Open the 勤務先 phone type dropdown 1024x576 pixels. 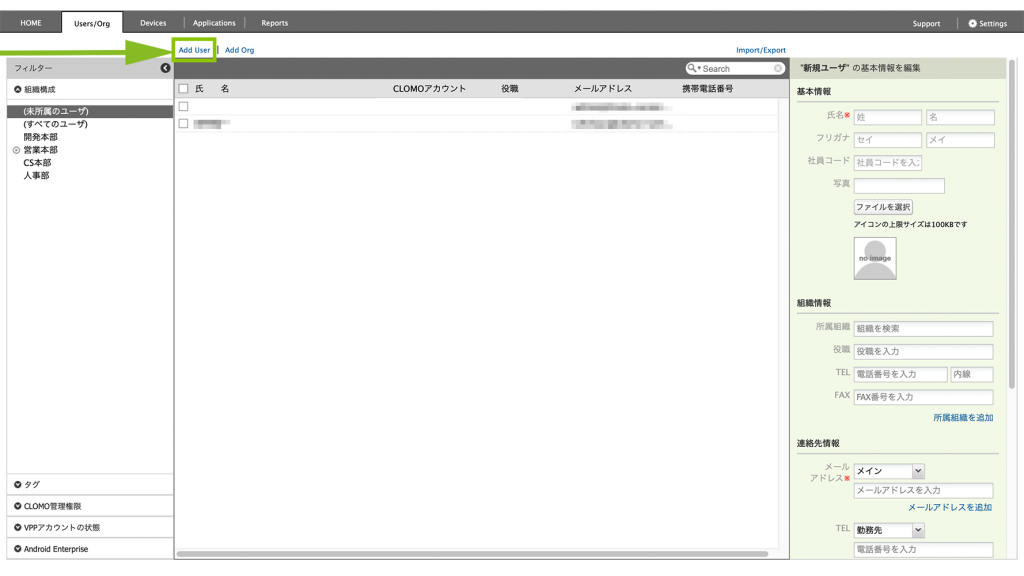(889, 530)
